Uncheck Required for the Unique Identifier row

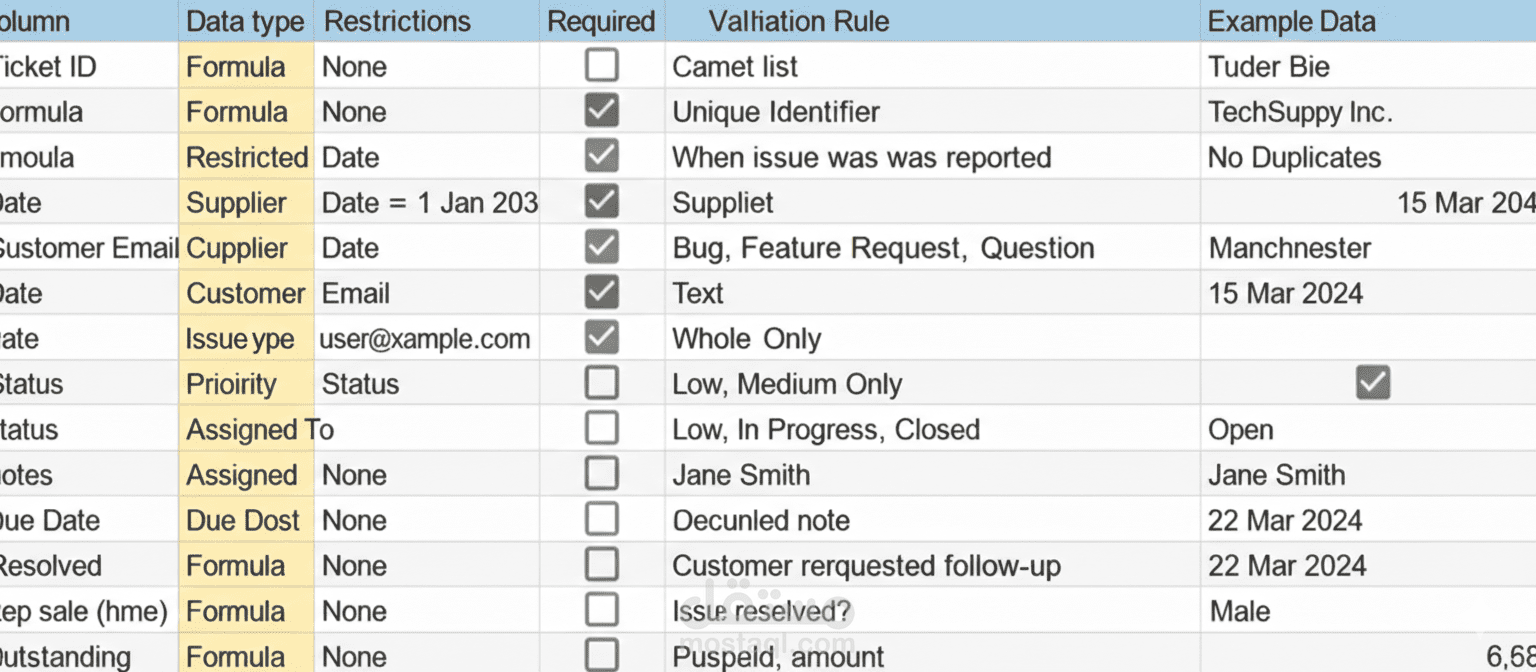coord(601,111)
